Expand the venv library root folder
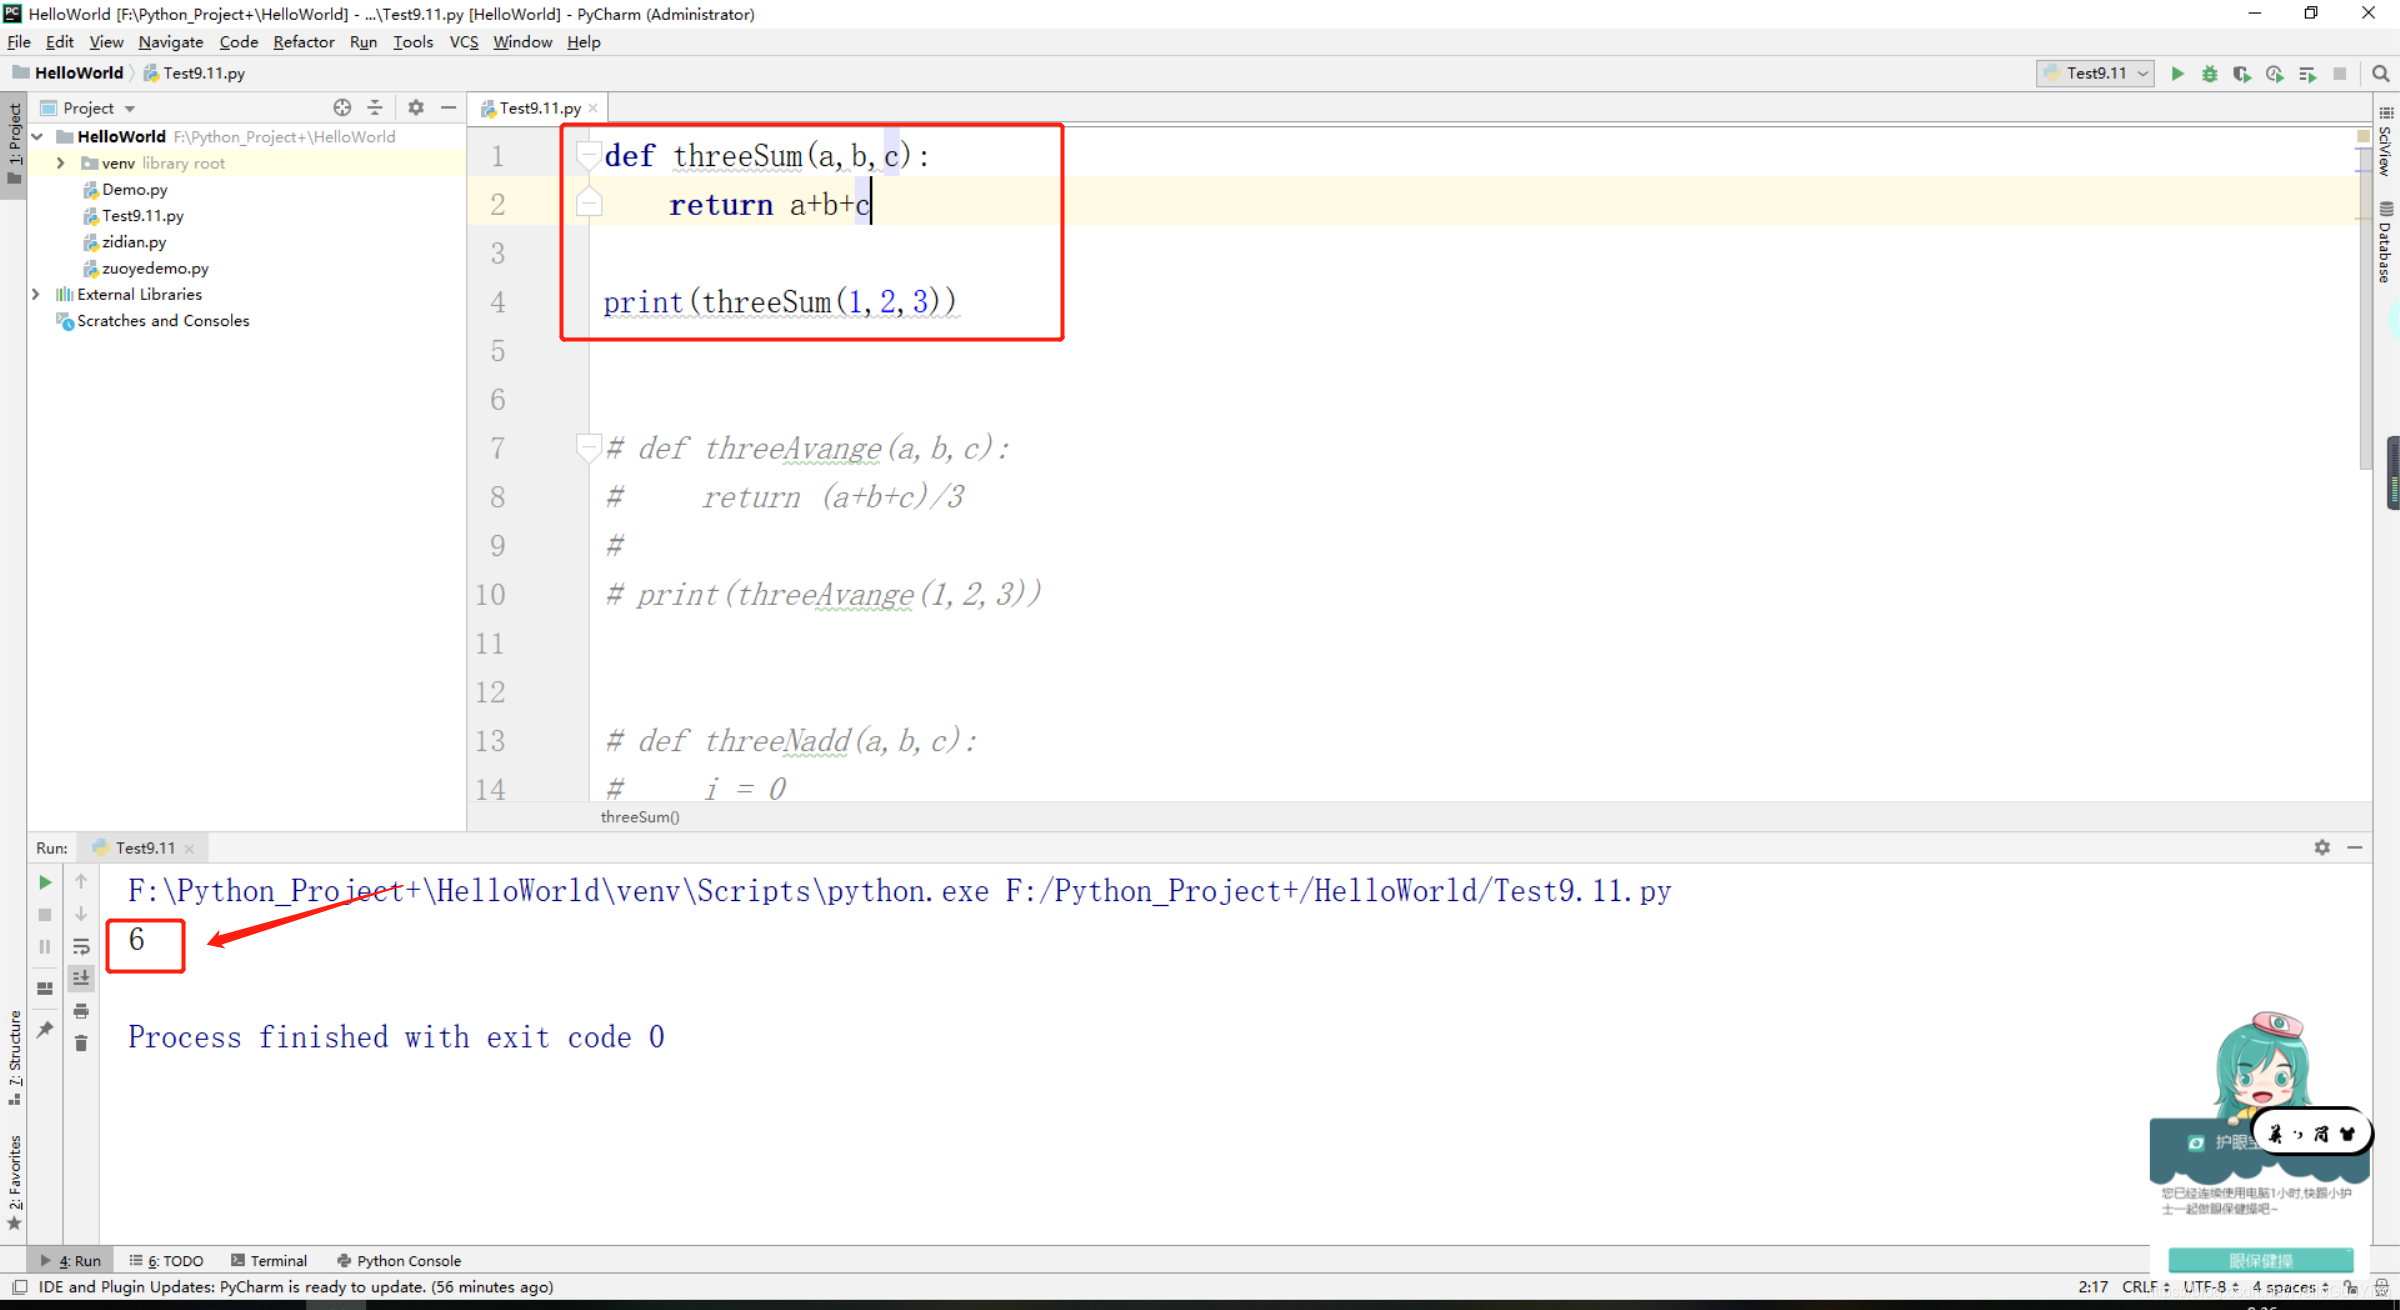The height and width of the screenshot is (1310, 2400). pos(61,163)
